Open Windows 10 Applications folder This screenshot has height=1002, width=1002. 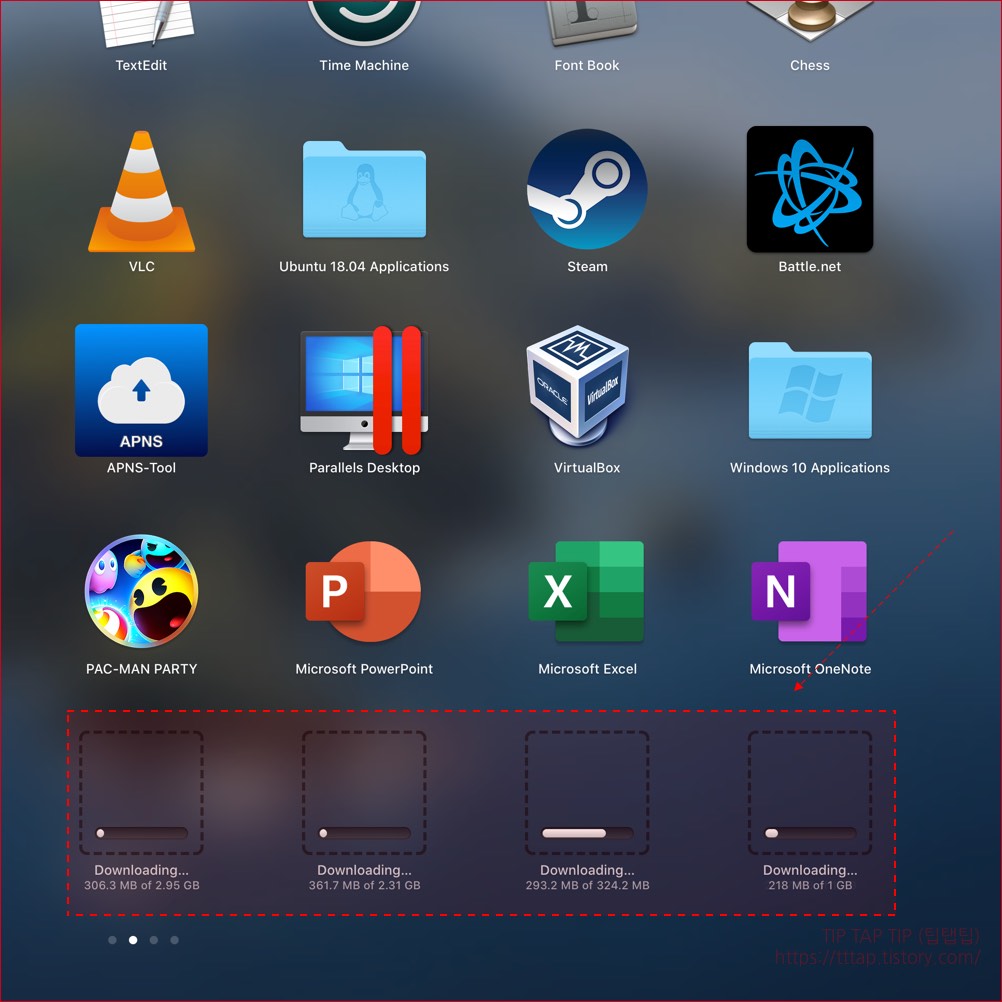coord(810,390)
